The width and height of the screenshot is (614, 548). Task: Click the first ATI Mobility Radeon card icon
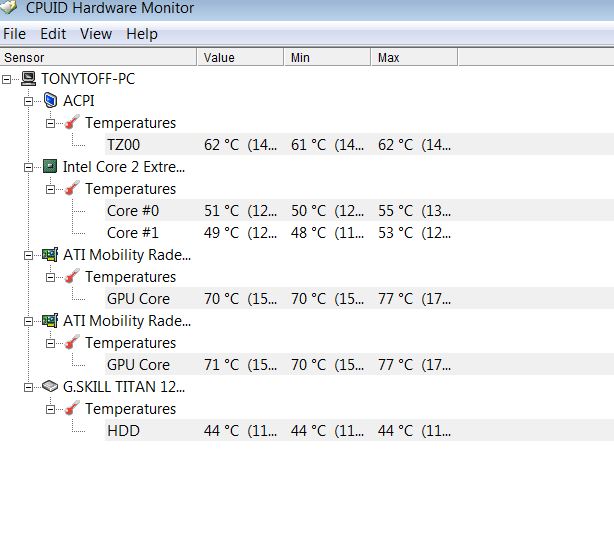50,255
